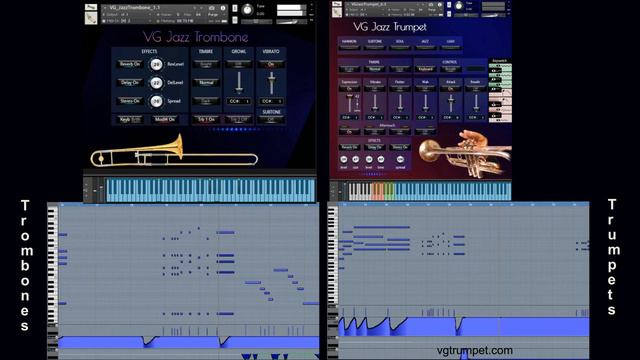Viewport: 640px width, 360px height.
Task: Open the trumpet Expression CC# selector
Action: (349, 118)
